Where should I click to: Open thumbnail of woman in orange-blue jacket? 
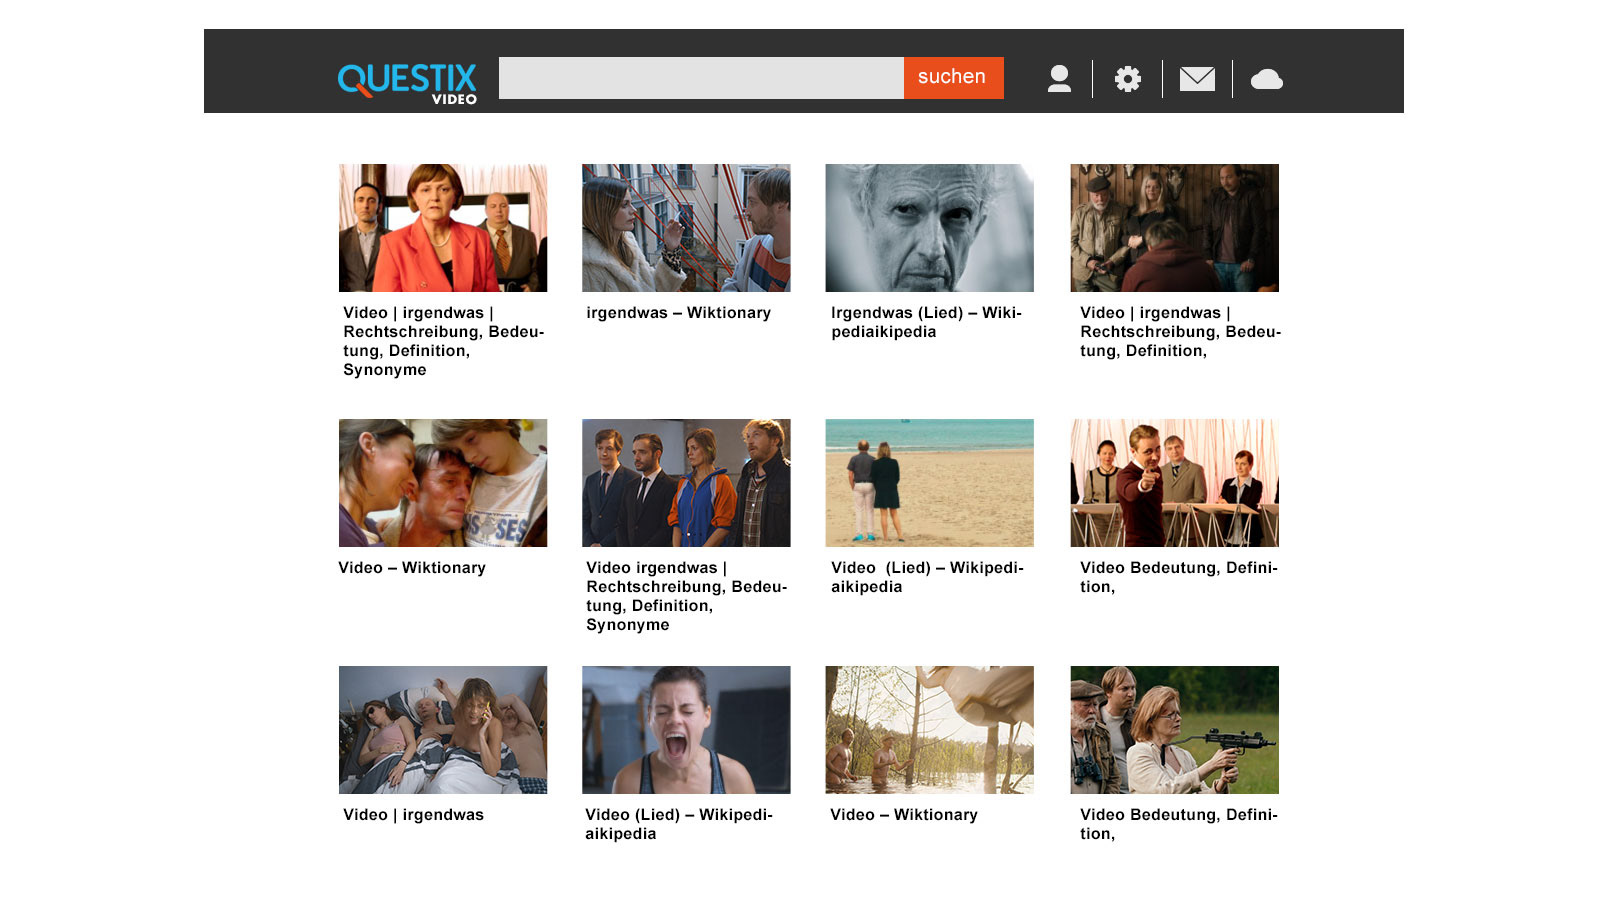[686, 483]
